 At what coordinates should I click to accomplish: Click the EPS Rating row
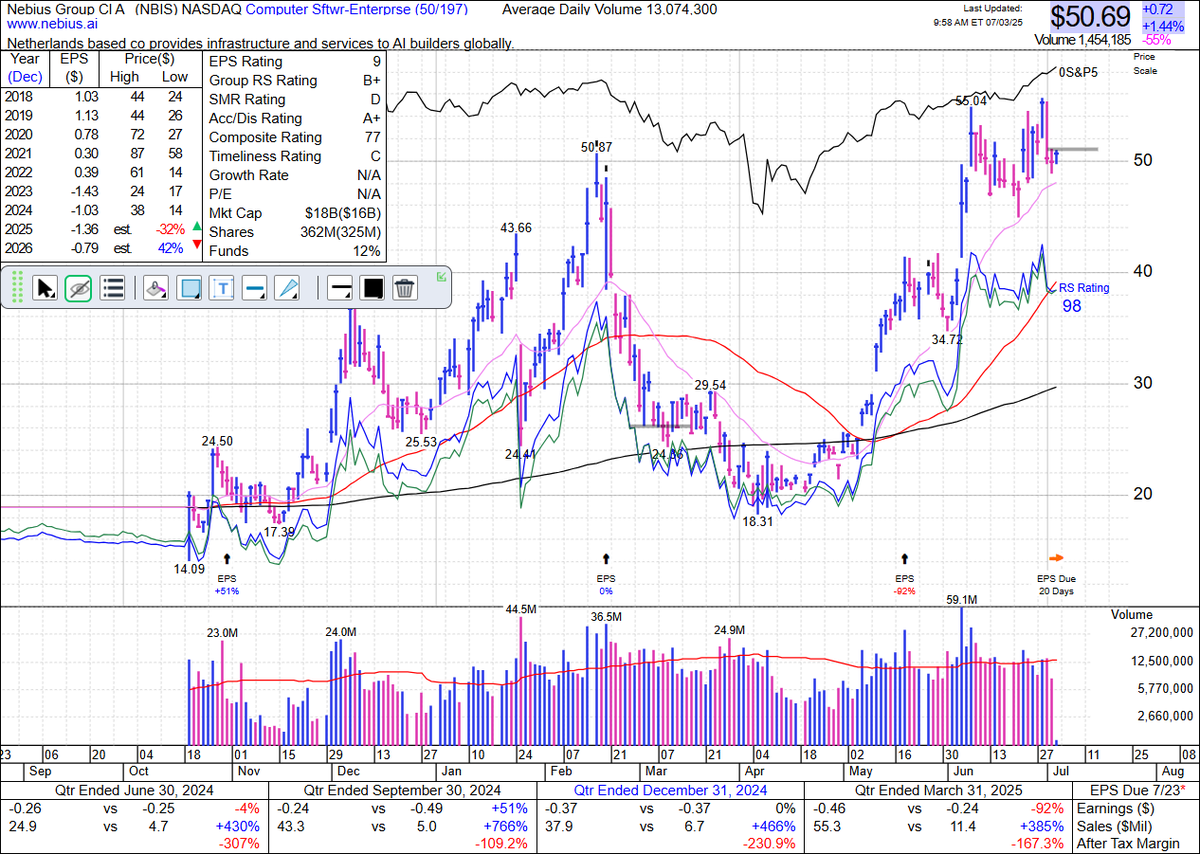[294, 62]
